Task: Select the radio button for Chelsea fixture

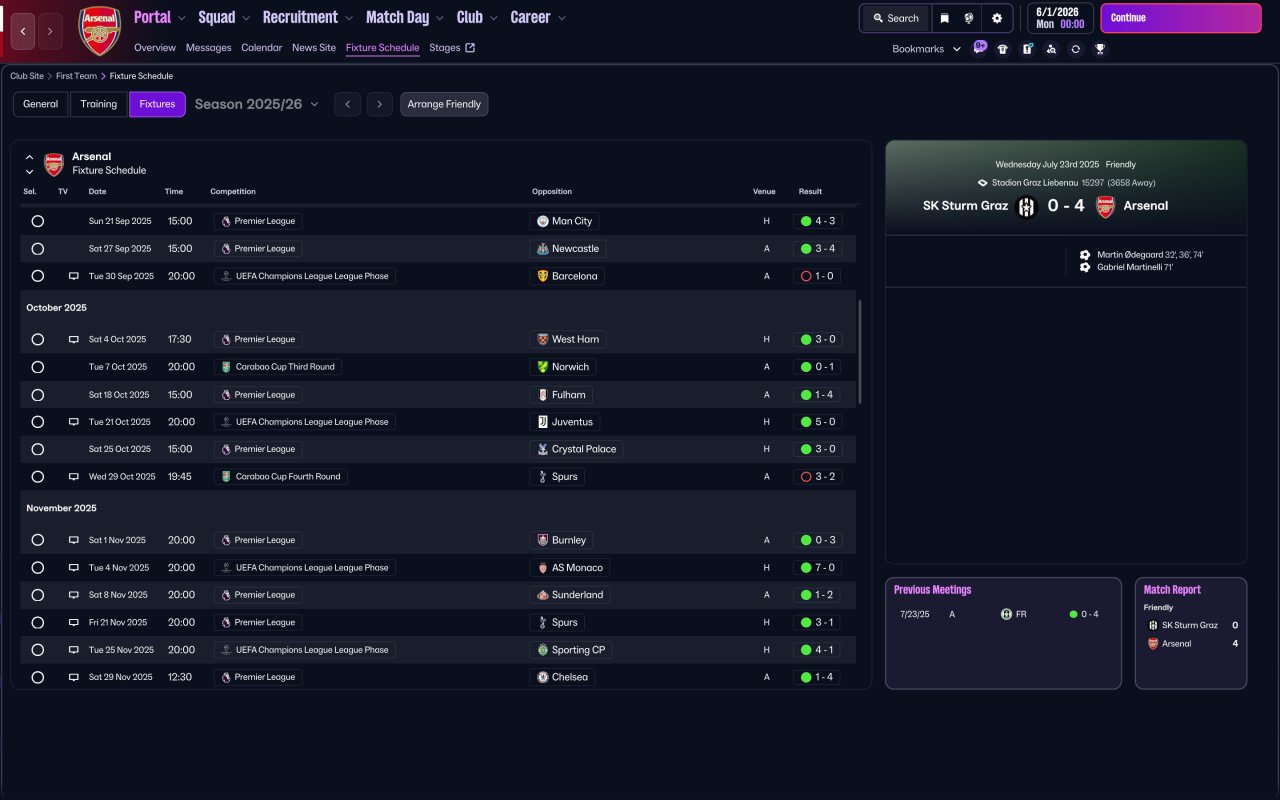Action: point(37,677)
